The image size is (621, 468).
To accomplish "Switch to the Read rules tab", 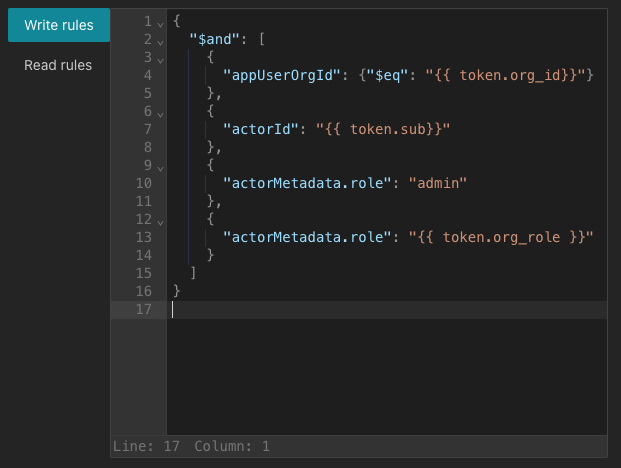I will [x=58, y=65].
